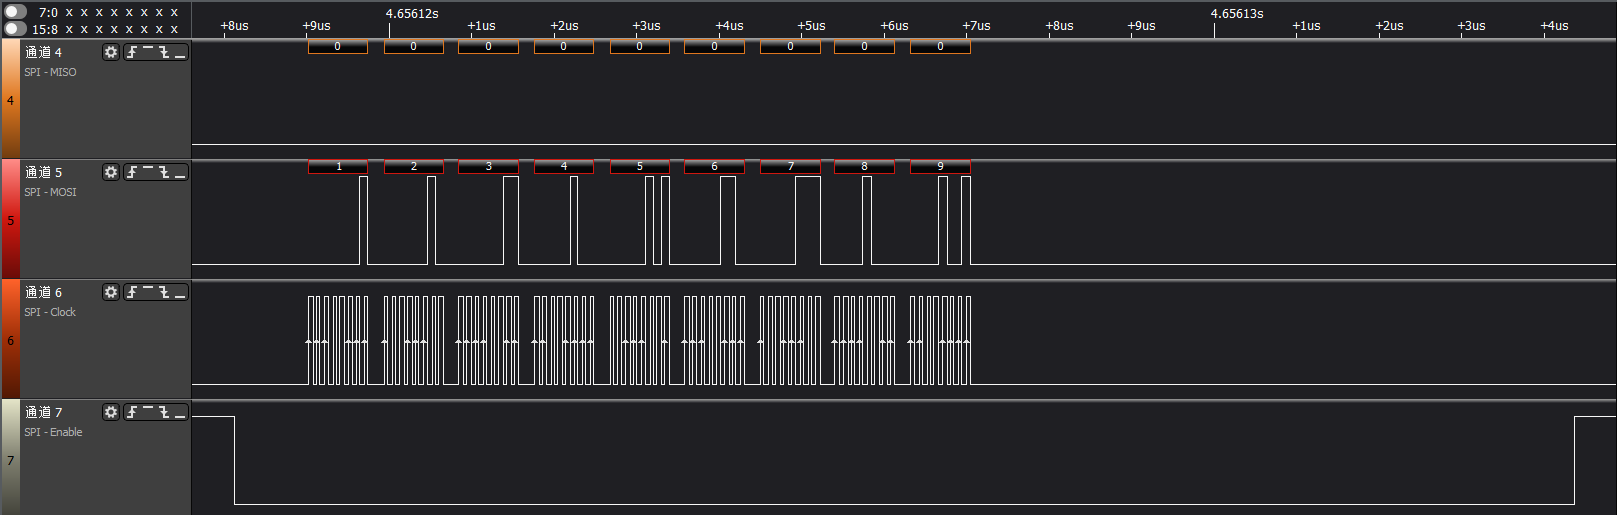Click MOSI decoded byte bubble '2'
Screen dimensions: 1617x515
414,166
